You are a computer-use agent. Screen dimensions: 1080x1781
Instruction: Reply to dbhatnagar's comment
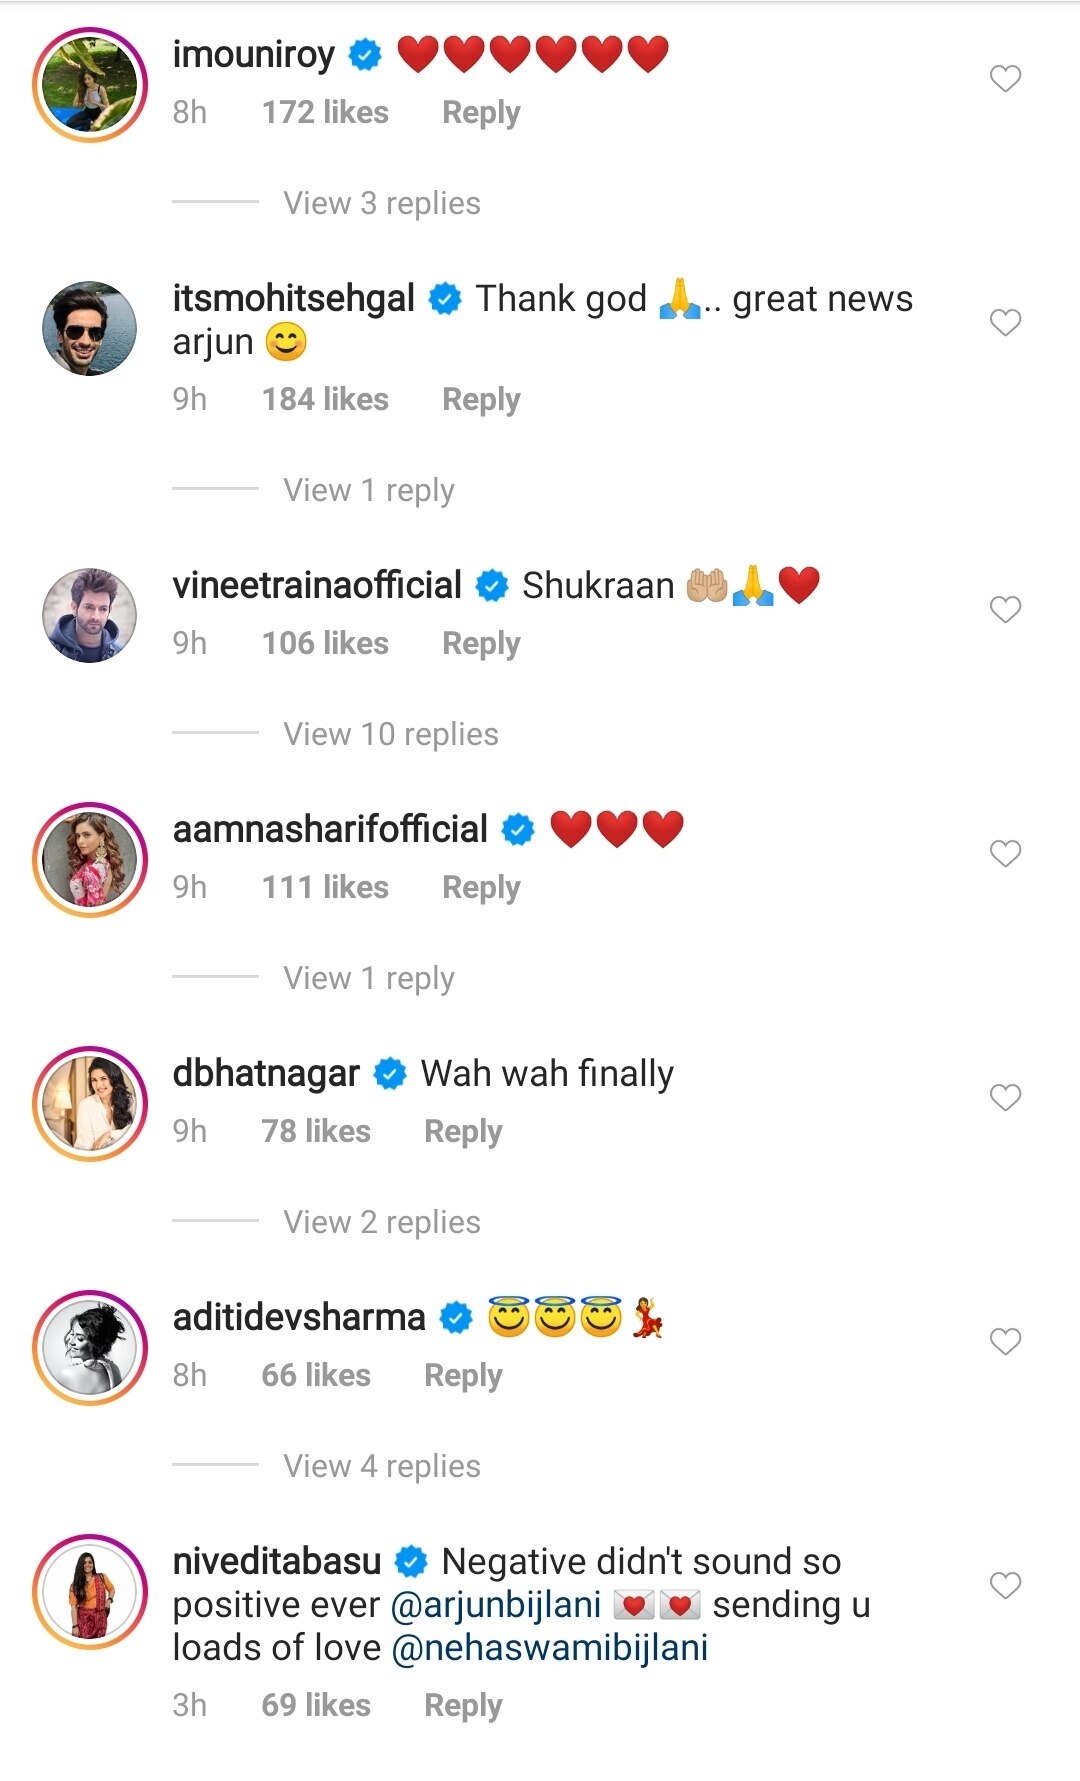[x=463, y=1131]
